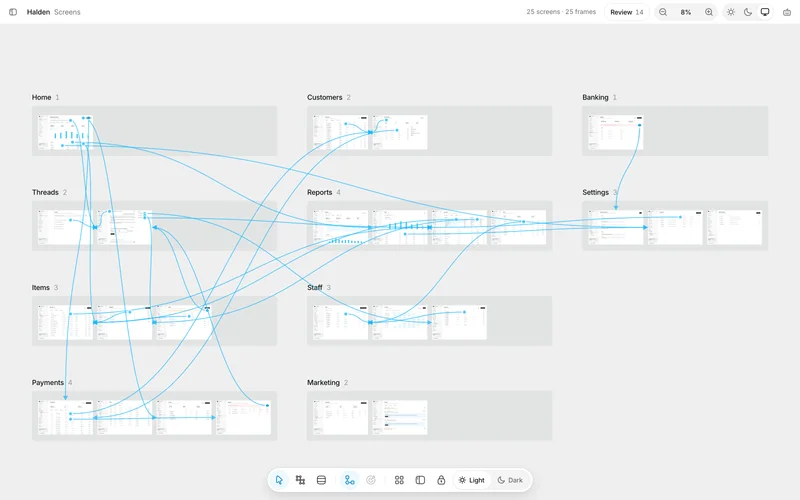Viewport: 800px width, 500px height.
Task: Switch app theme to dark using the header moon icon
Action: point(748,12)
